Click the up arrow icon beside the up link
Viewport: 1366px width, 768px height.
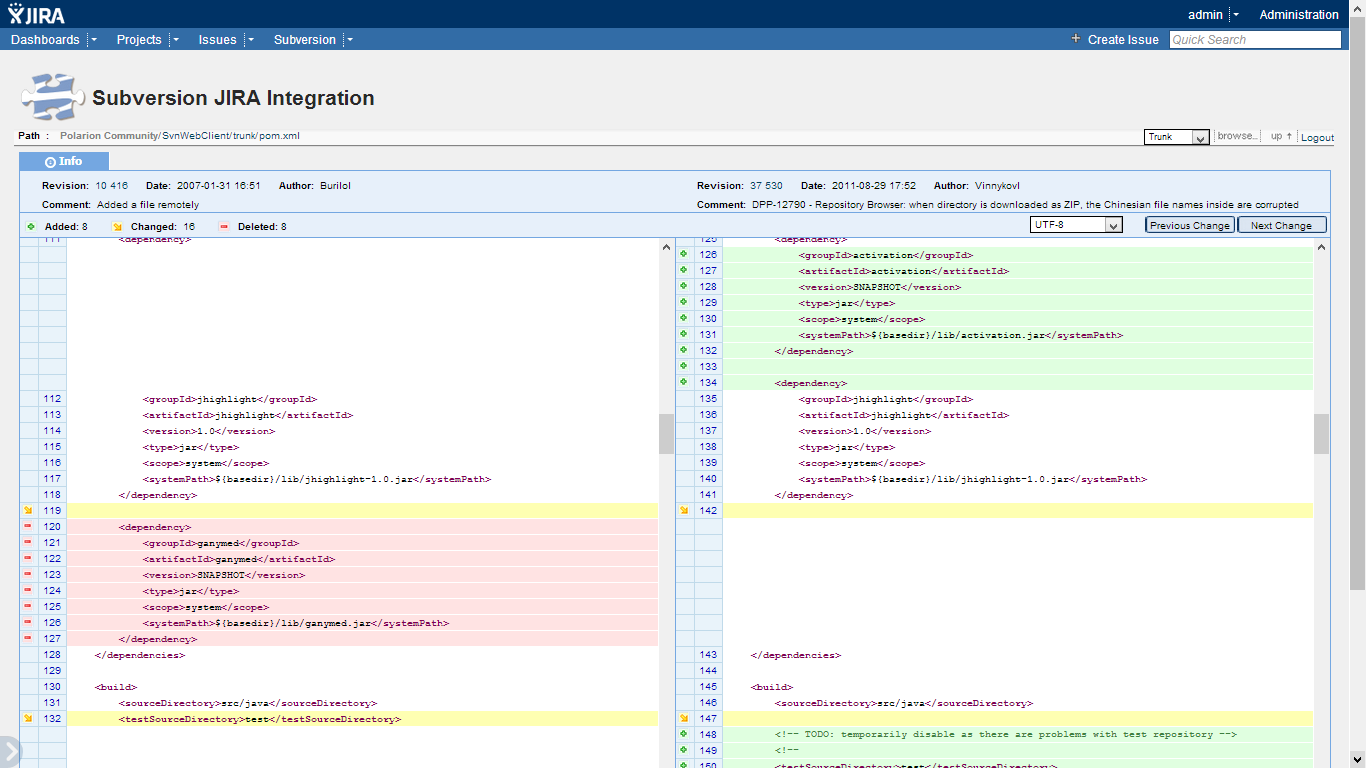click(x=1290, y=137)
